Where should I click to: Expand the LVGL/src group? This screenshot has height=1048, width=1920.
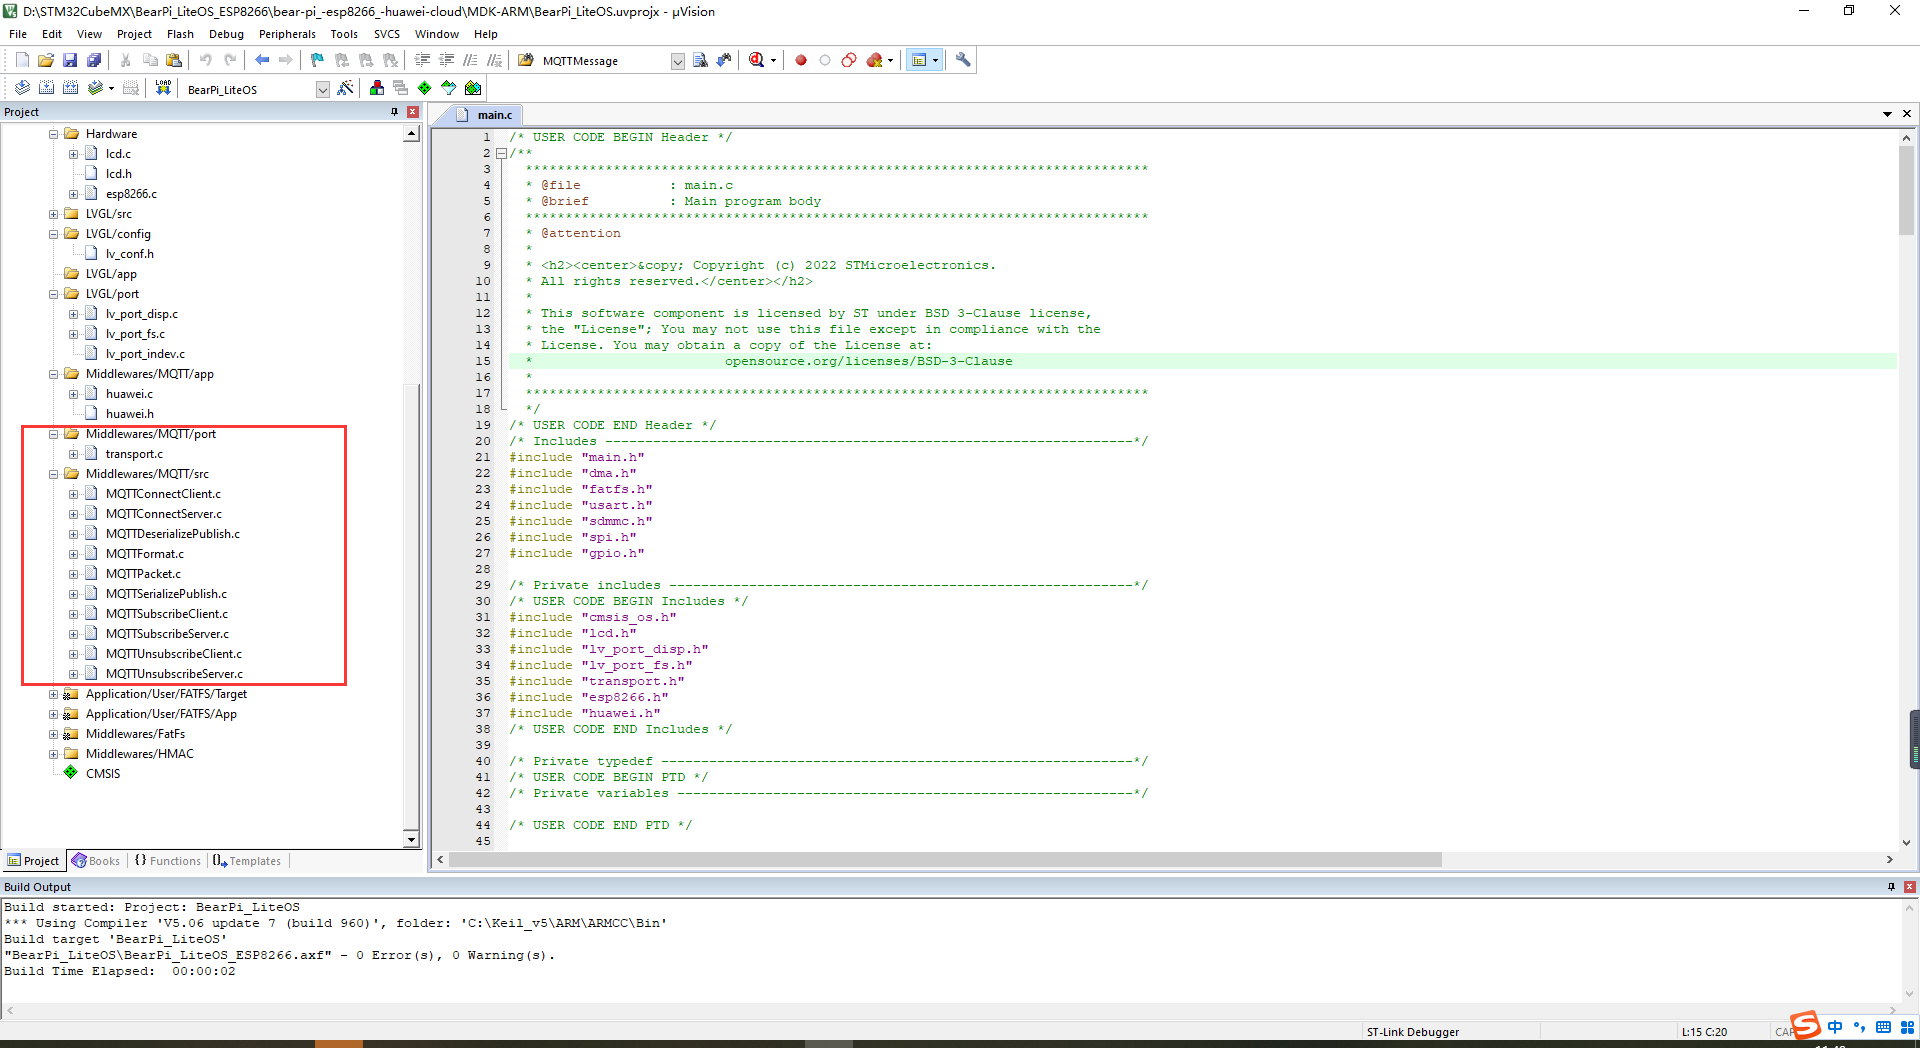[54, 214]
